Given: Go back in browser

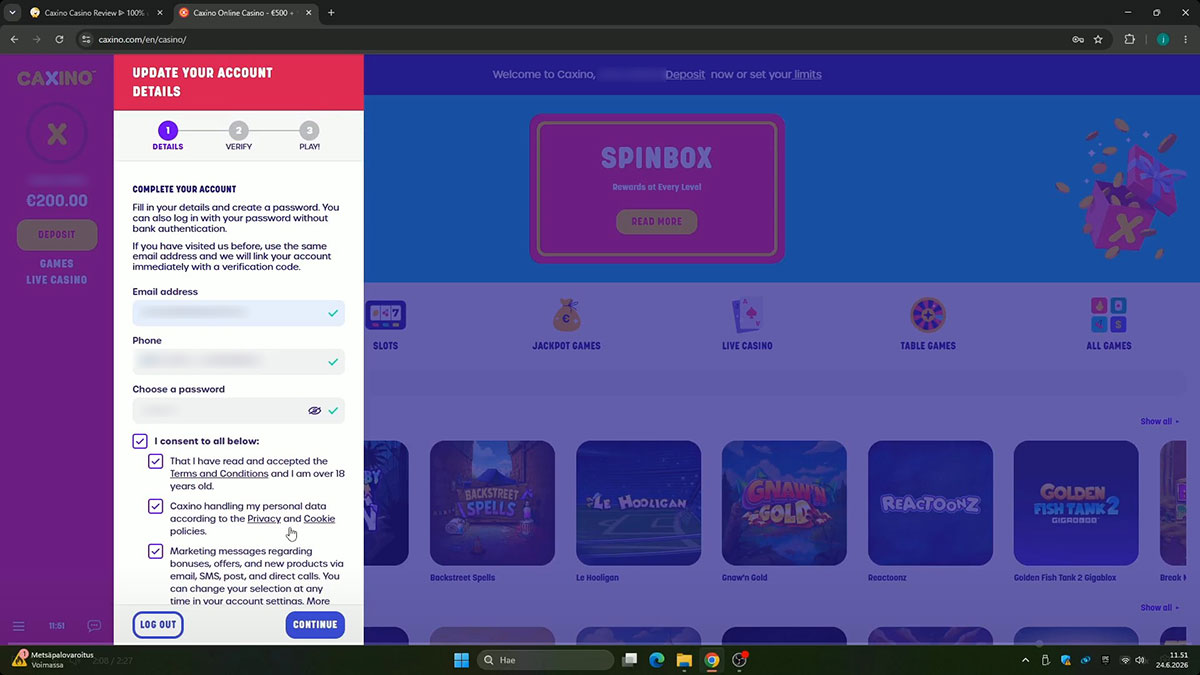Looking at the screenshot, I should coord(14,40).
